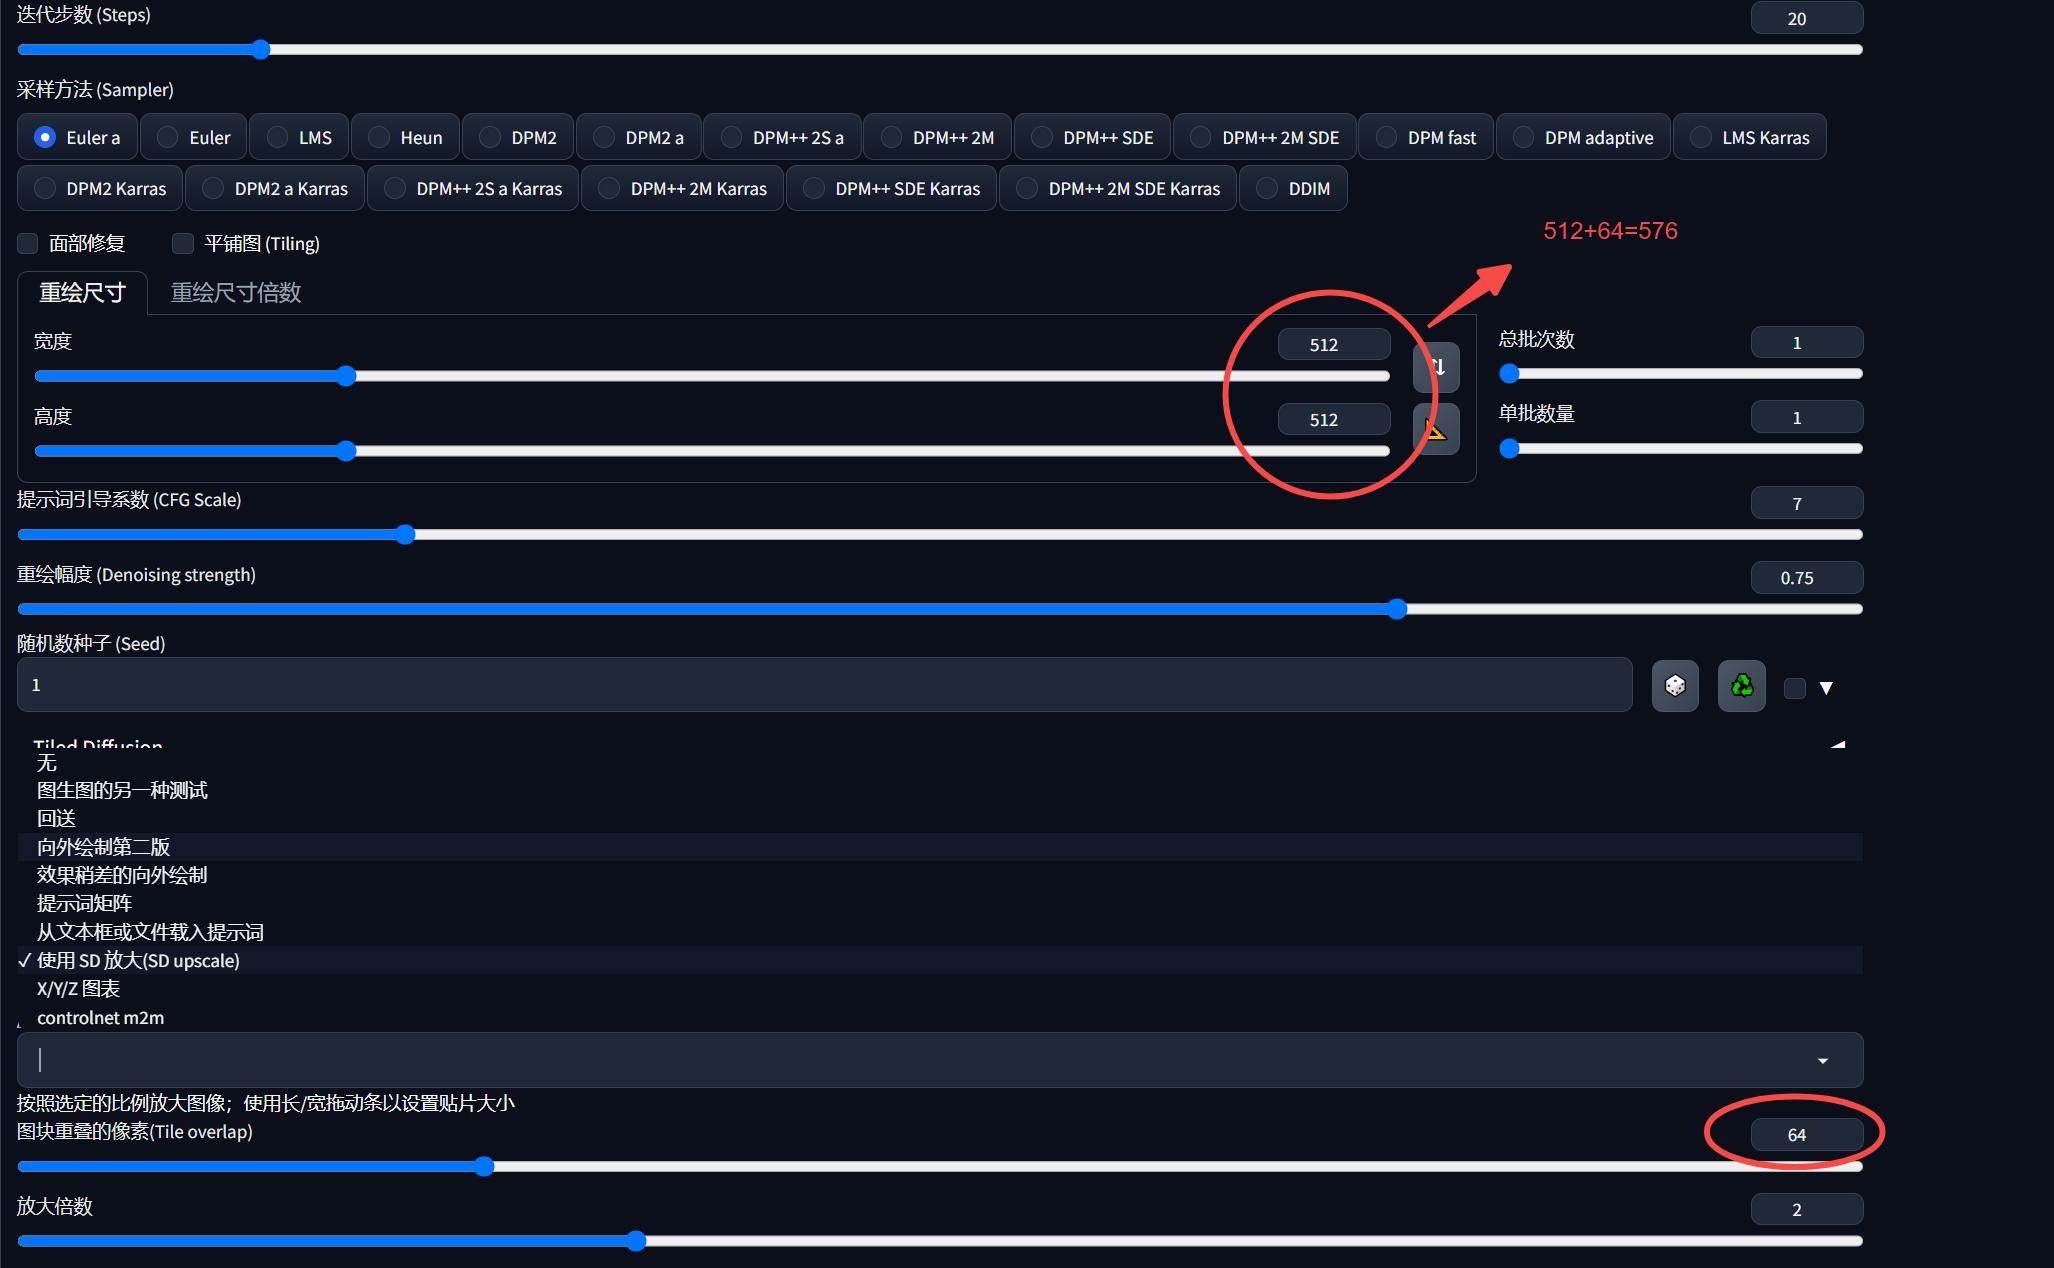Select LMS Karras sampler
The height and width of the screenshot is (1268, 2054).
1750,137
